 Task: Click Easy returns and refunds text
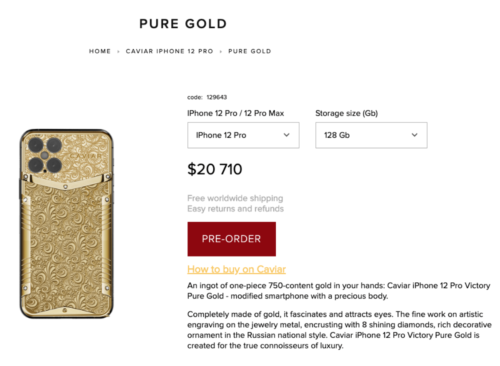pos(235,209)
